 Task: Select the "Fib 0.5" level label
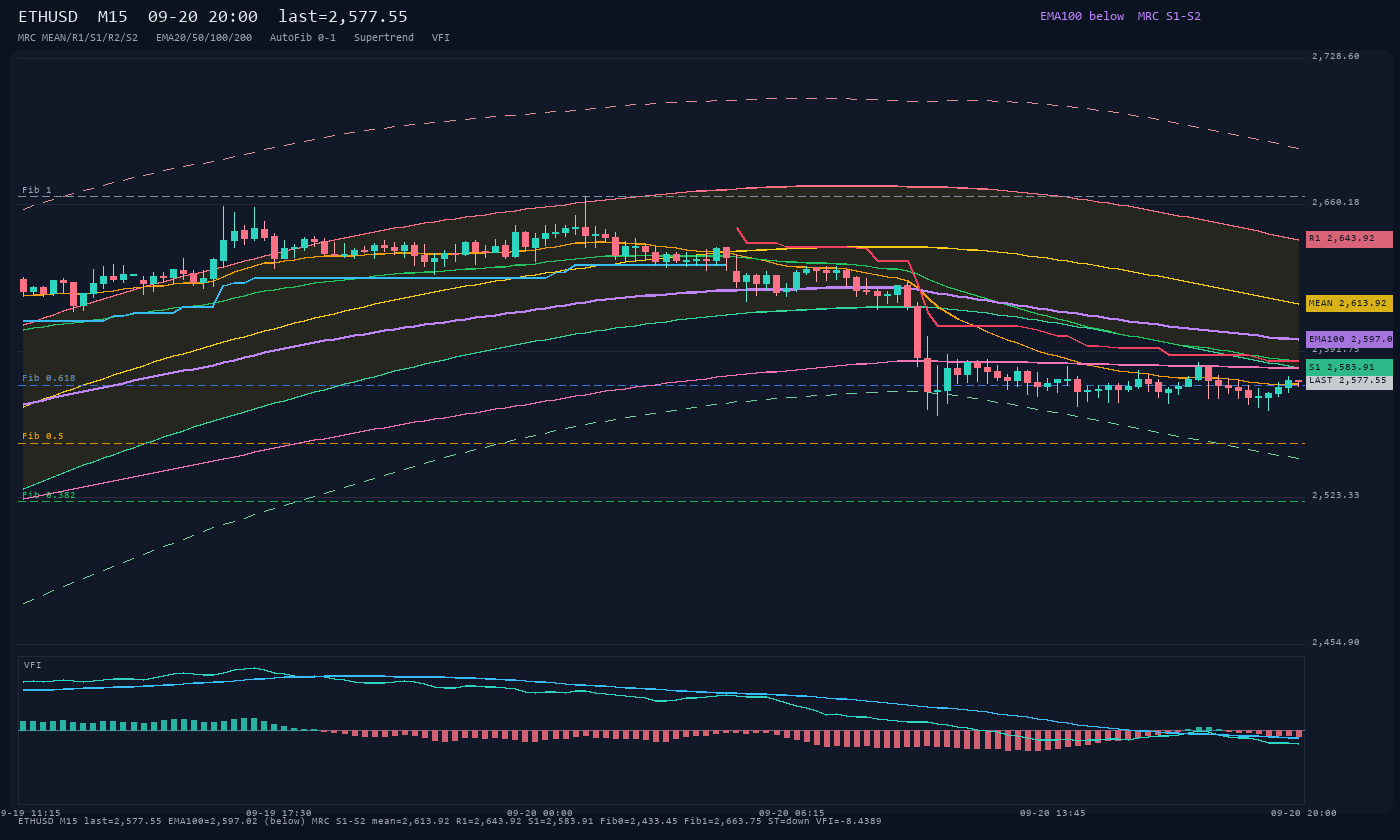pyautogui.click(x=43, y=436)
